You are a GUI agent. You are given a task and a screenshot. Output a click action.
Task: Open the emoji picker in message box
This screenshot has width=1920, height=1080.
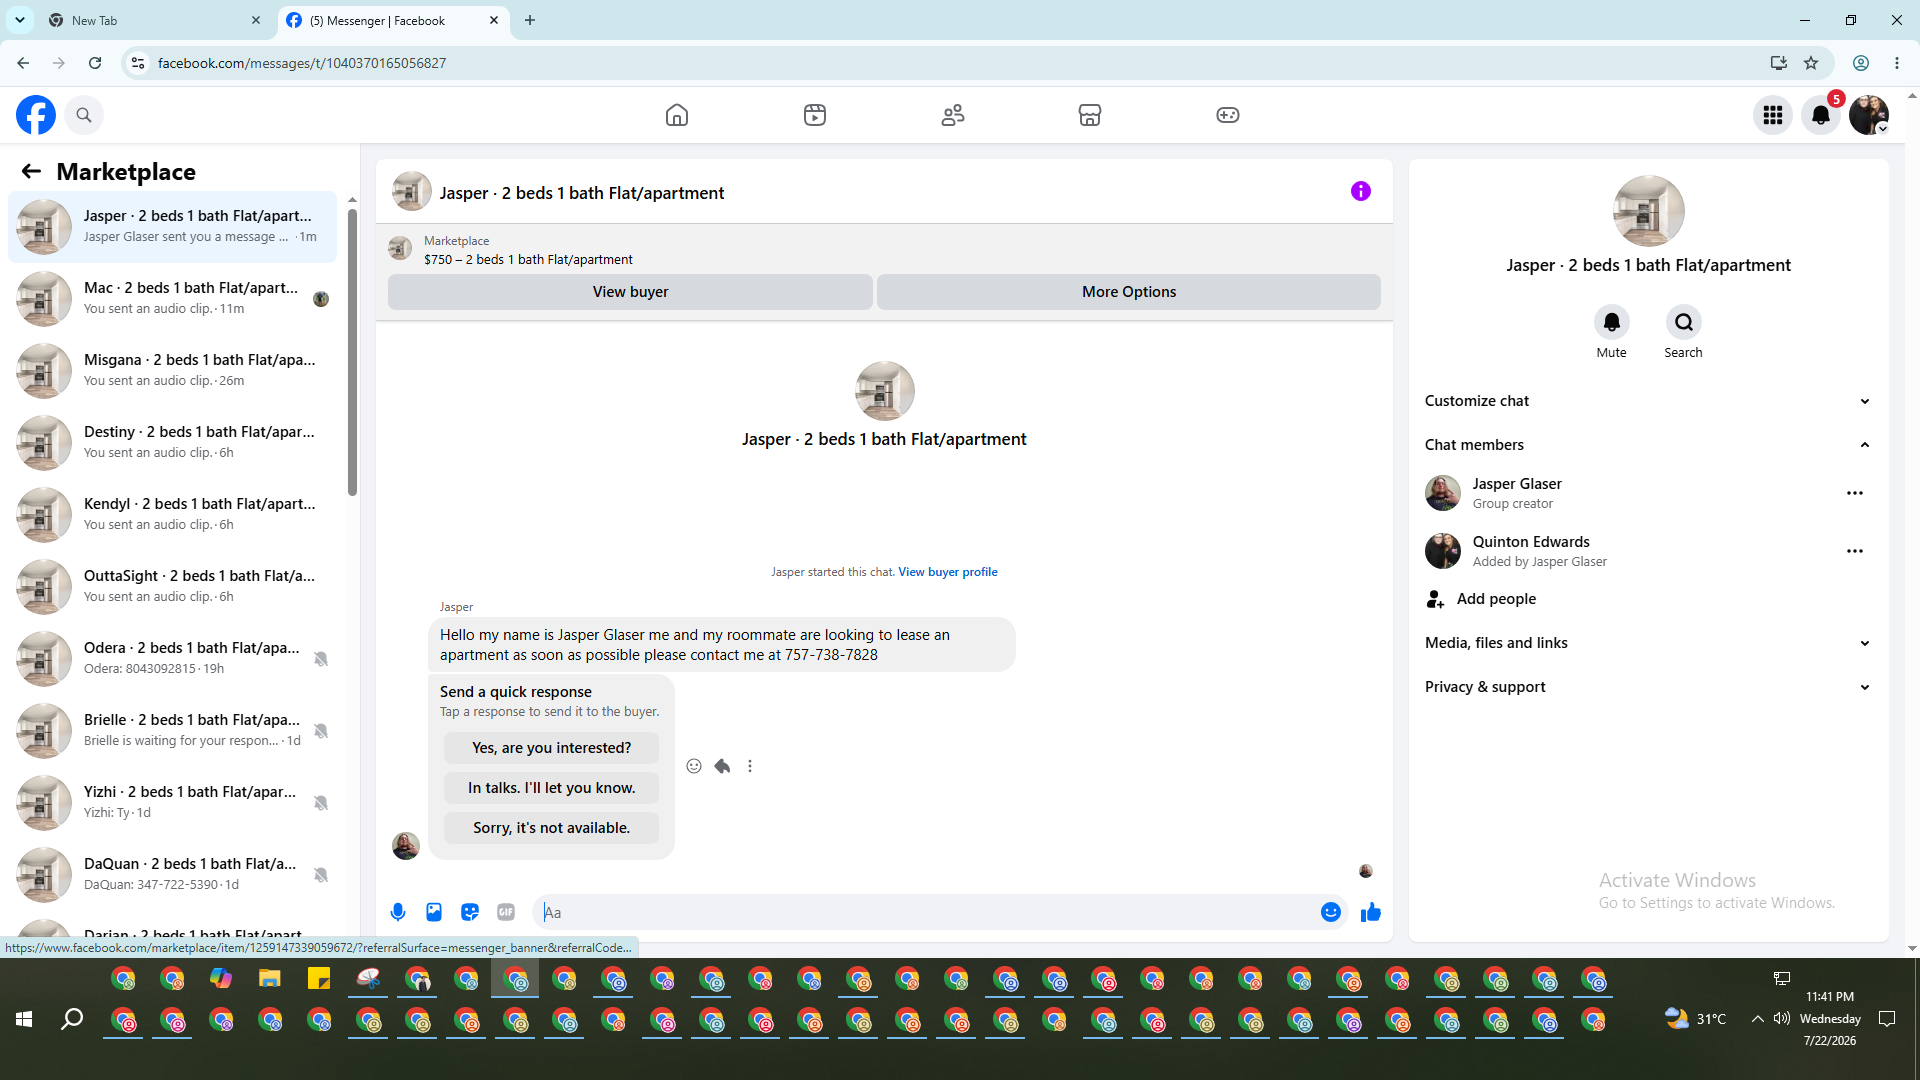pyautogui.click(x=1331, y=912)
